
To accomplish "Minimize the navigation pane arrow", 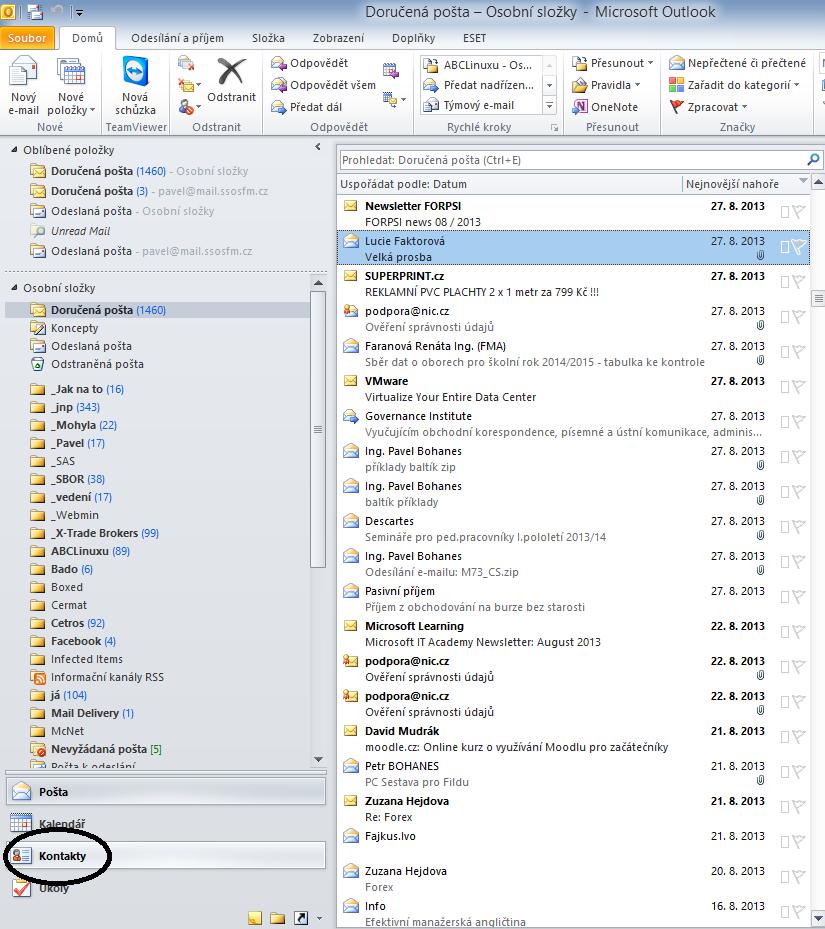I will [x=318, y=147].
